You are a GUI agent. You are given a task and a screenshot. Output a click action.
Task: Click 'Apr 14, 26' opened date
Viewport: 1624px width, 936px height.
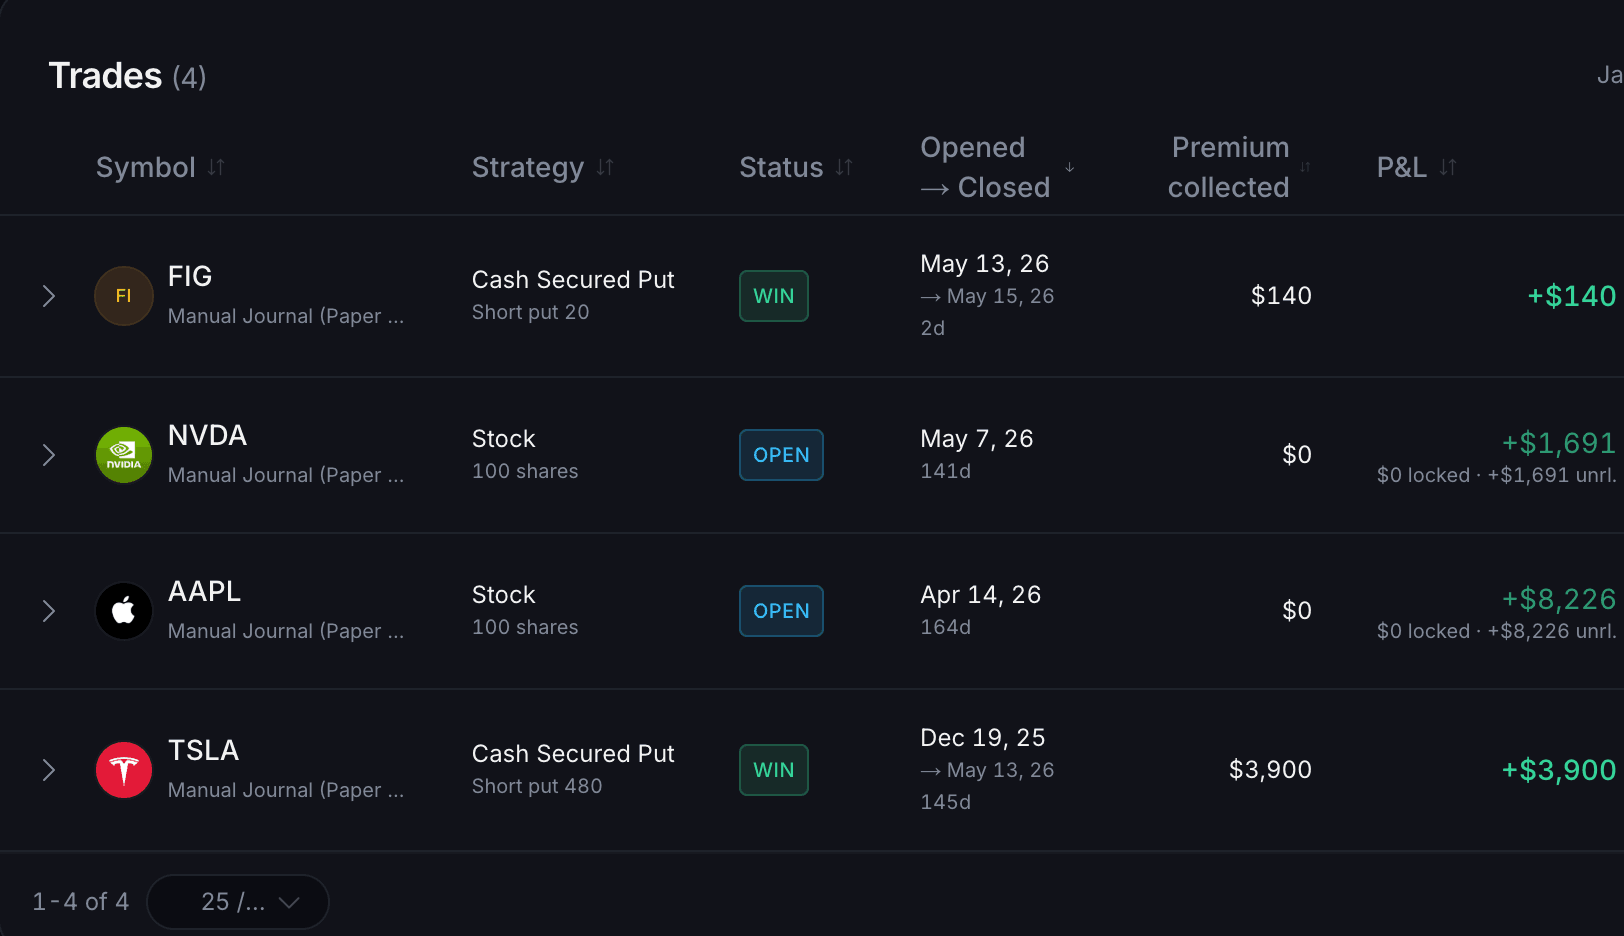pyautogui.click(x=981, y=595)
